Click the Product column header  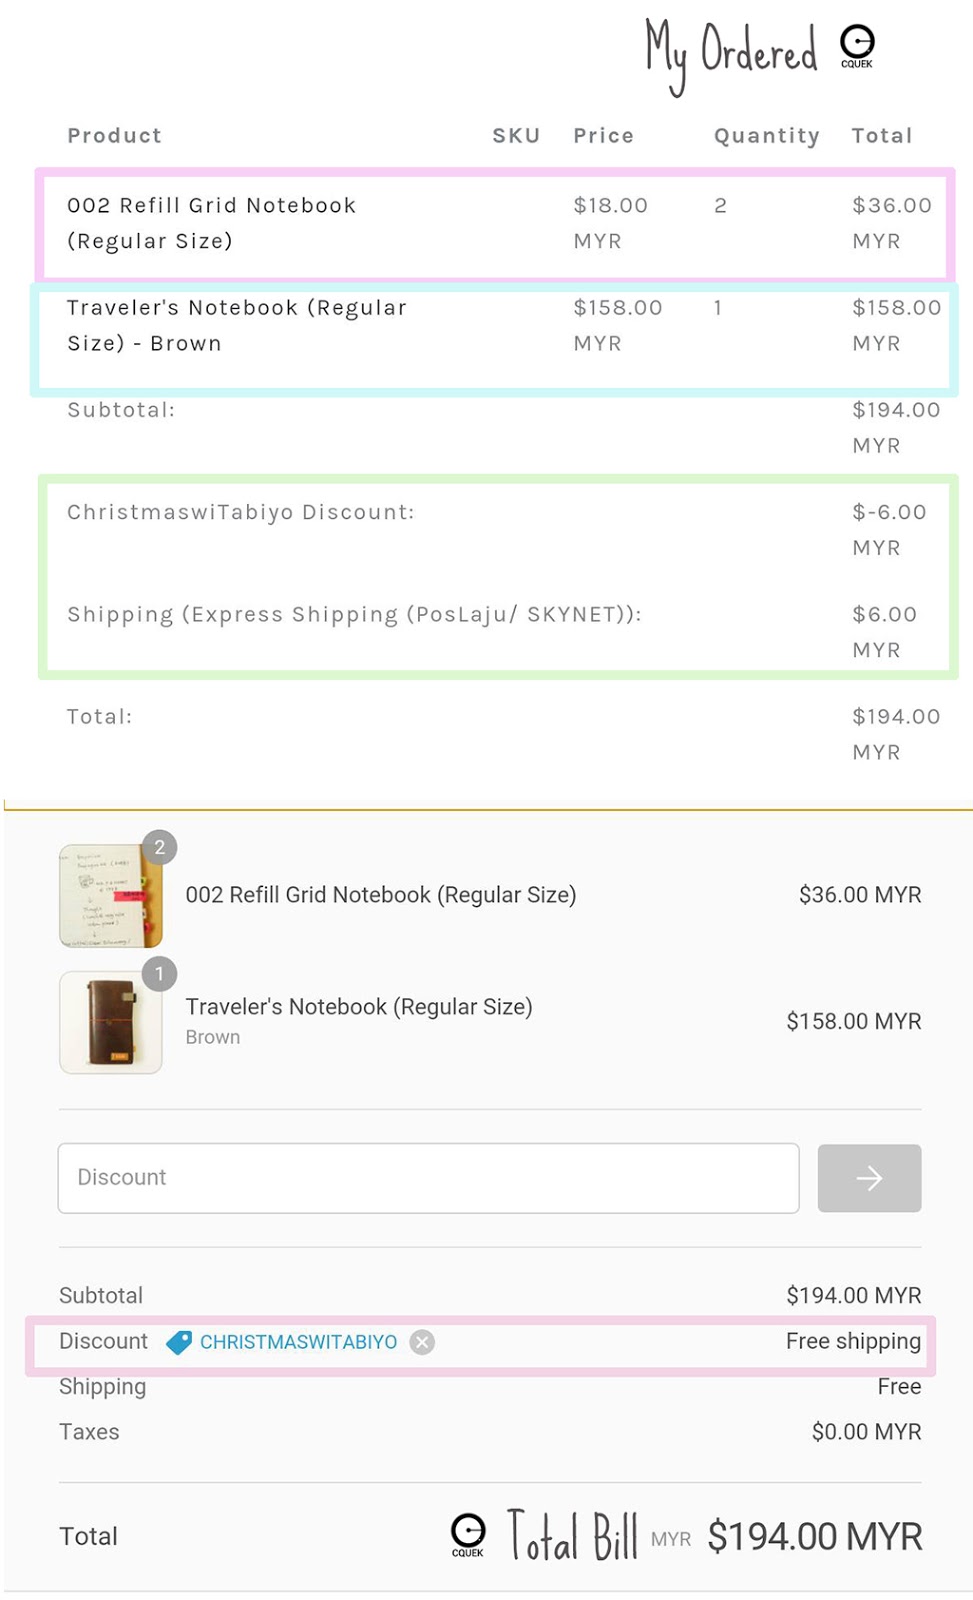(x=114, y=136)
